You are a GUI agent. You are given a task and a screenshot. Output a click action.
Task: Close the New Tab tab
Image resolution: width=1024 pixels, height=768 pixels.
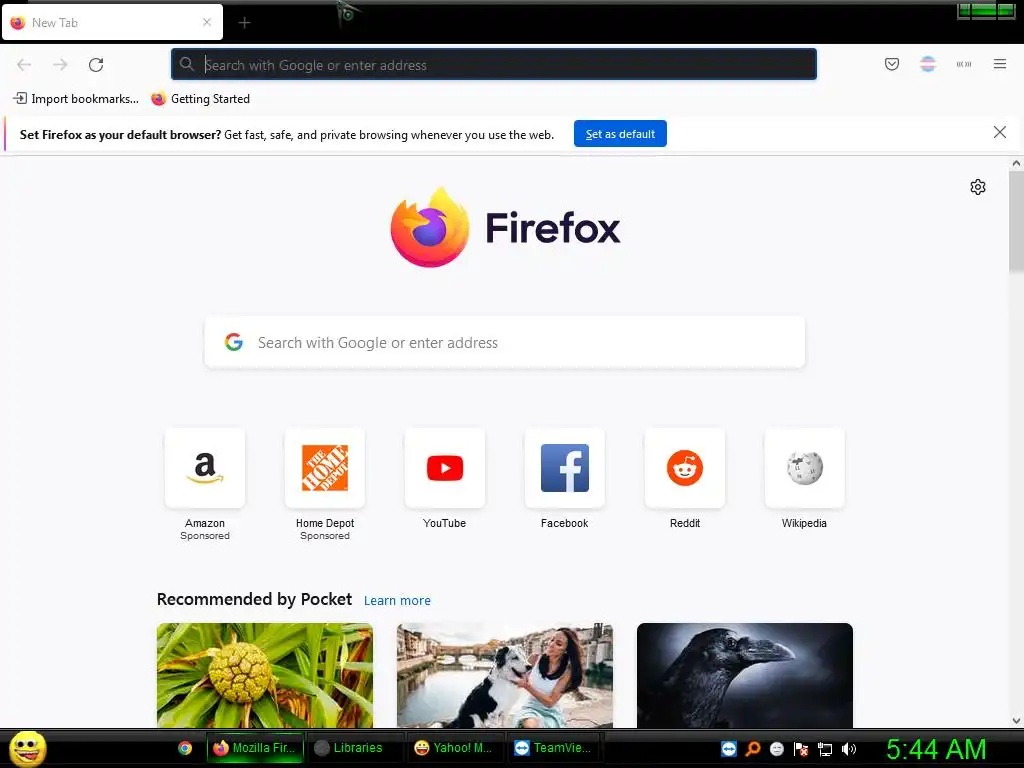207,22
